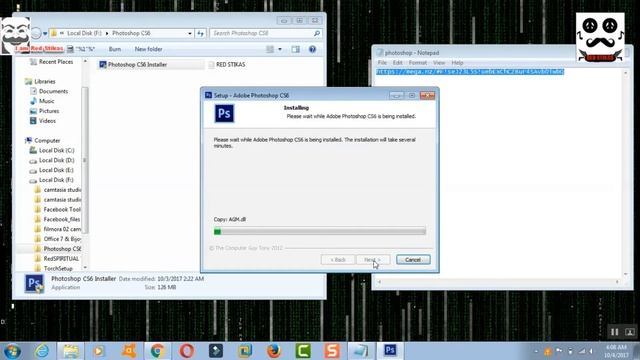This screenshot has width=640, height=360.
Task: Open Help menu in Notepad
Action: (457, 63)
